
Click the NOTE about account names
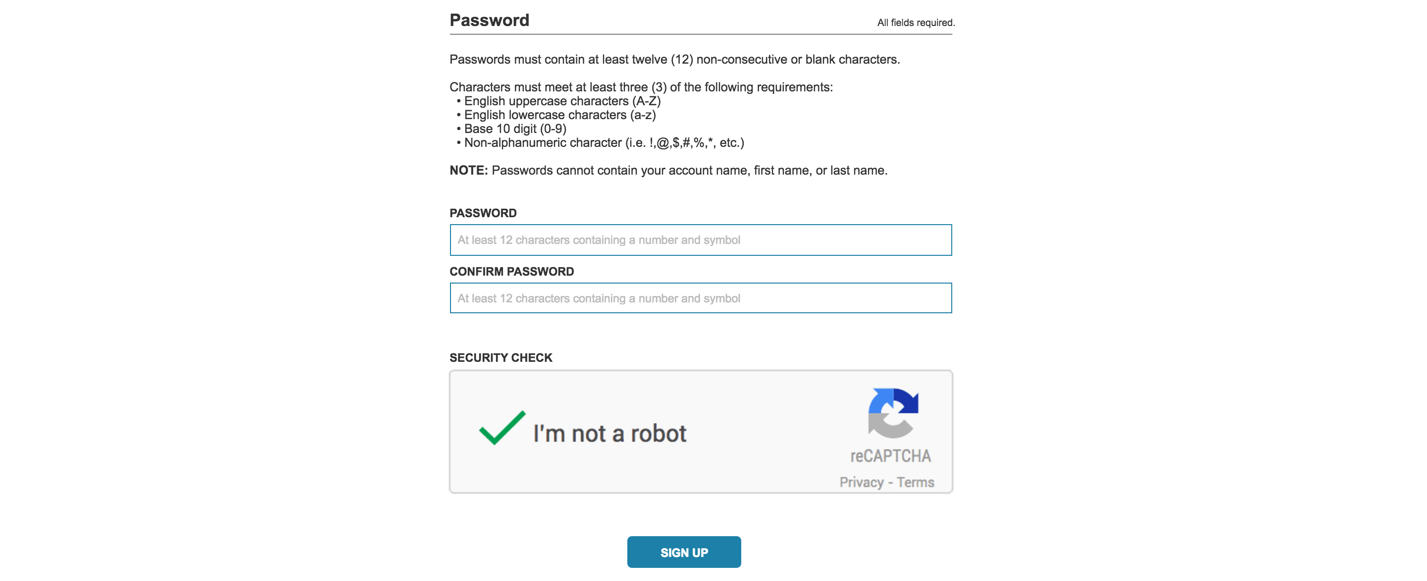(x=668, y=170)
